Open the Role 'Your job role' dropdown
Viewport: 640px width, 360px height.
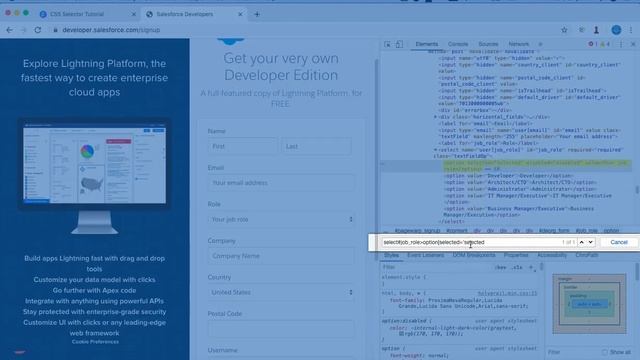[281, 219]
